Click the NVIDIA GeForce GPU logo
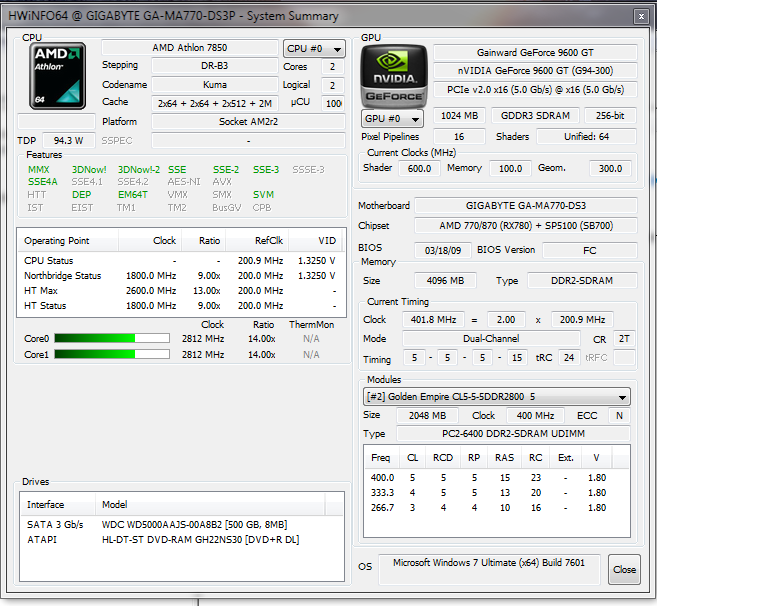 (394, 76)
